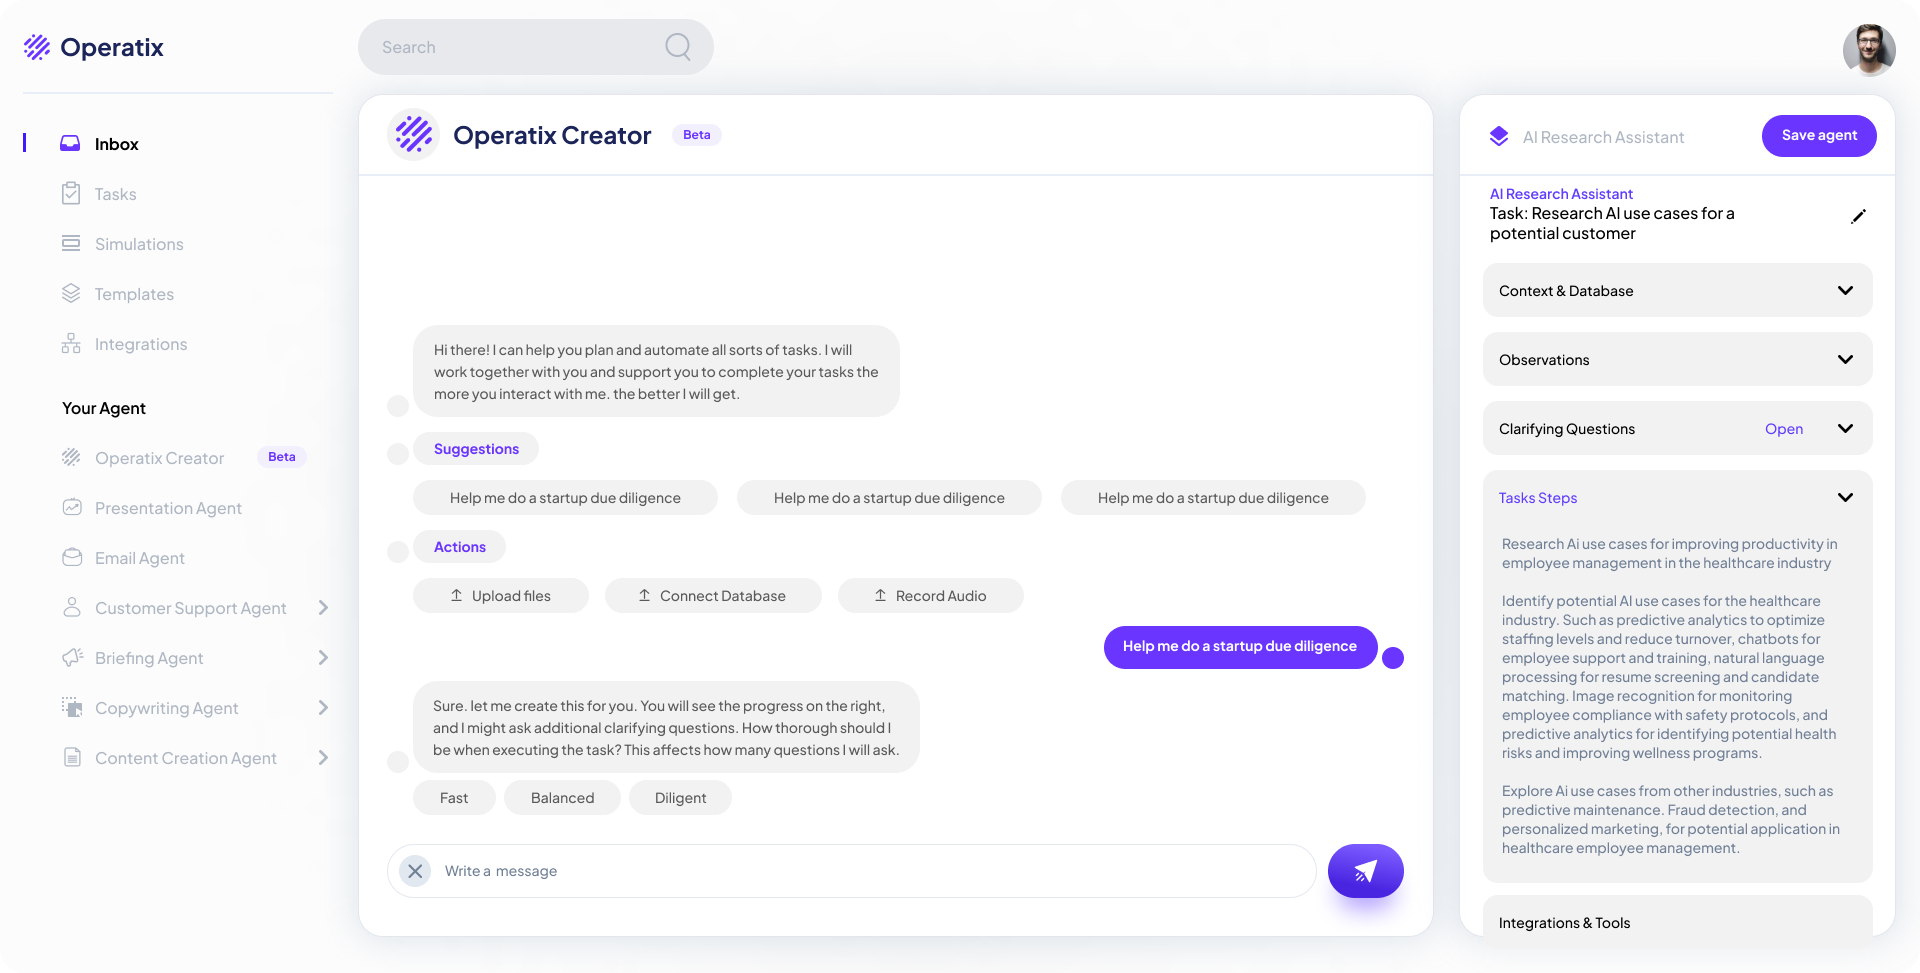Click the Upload files button

[501, 596]
